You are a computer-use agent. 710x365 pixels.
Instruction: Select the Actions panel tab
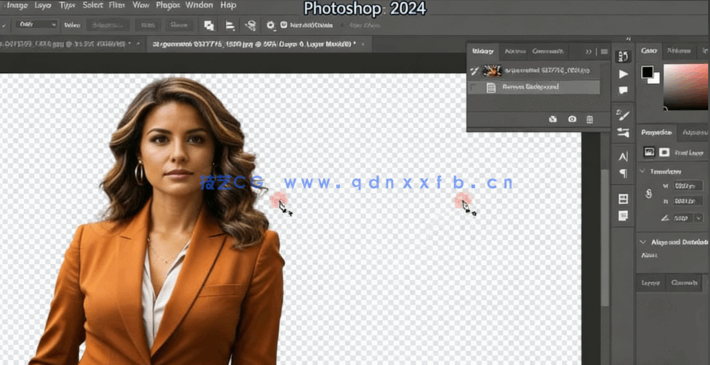tap(514, 51)
